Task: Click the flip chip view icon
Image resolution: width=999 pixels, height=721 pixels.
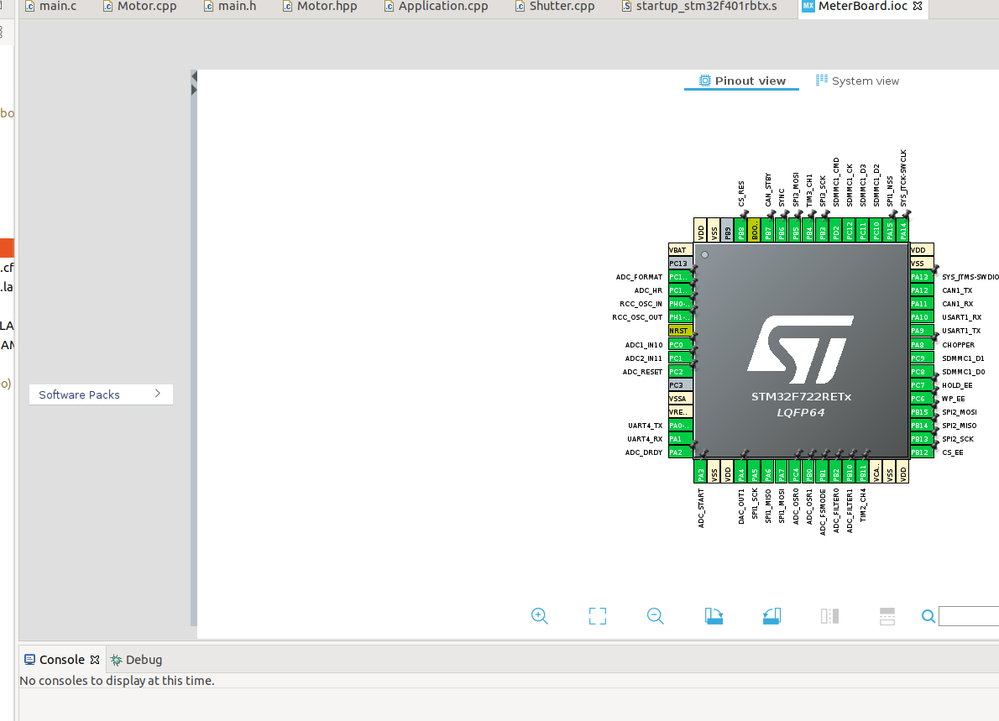Action: 830,616
